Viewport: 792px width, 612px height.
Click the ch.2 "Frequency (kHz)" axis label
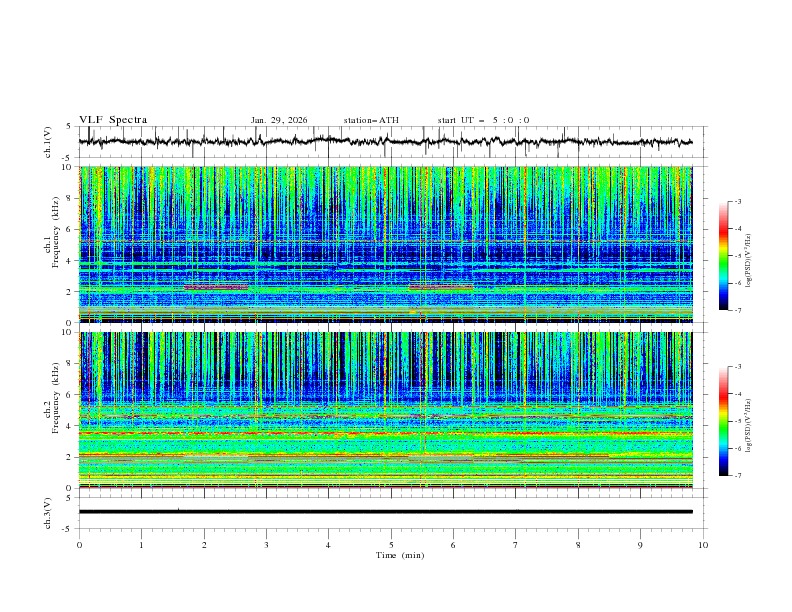click(x=56, y=398)
